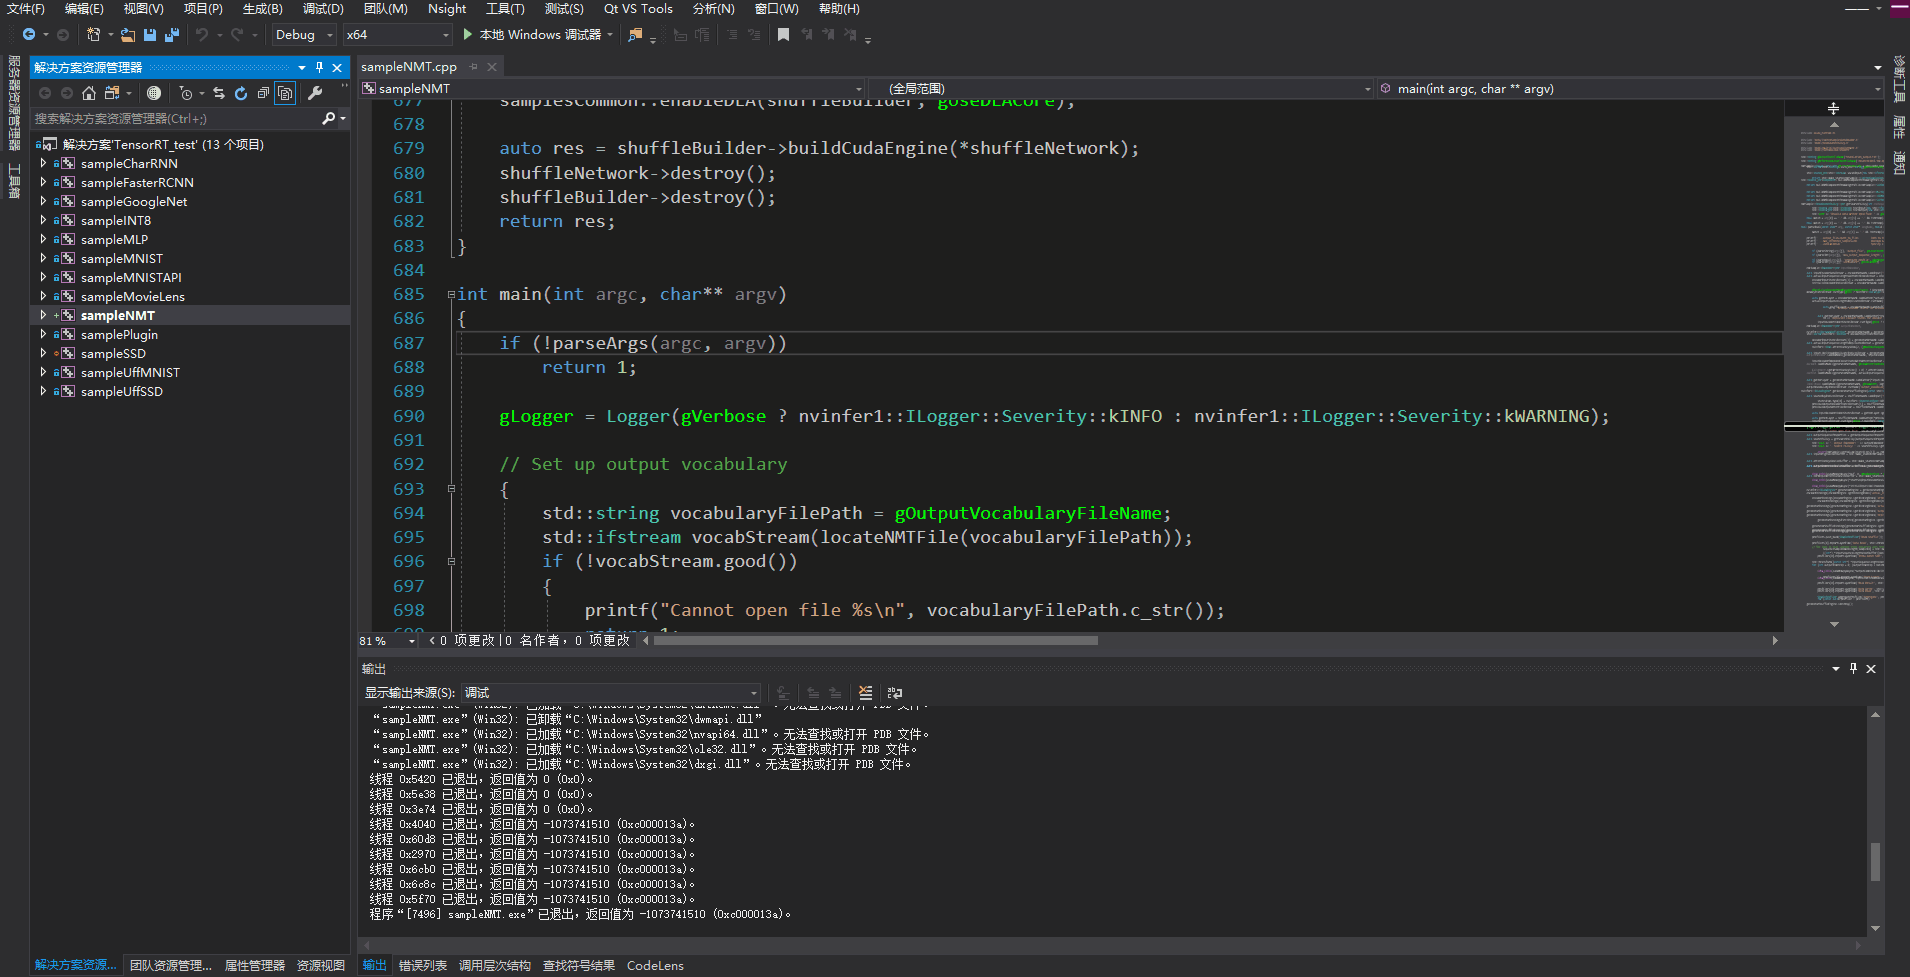Open project properties via the wrench icon

[315, 93]
